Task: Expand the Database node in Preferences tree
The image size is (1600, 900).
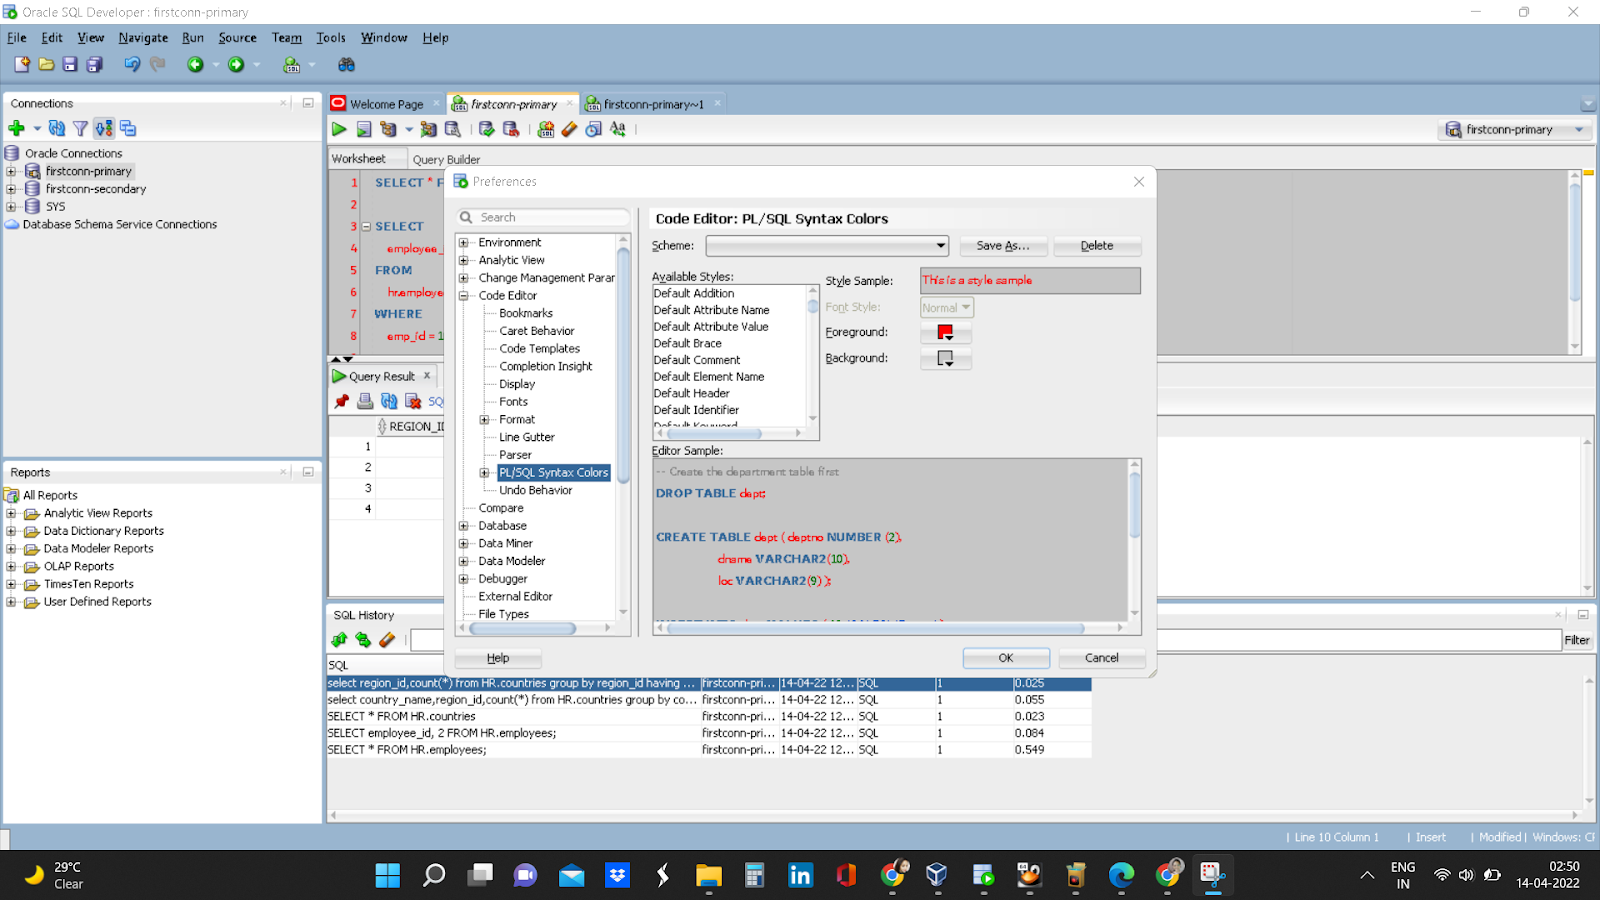Action: click(x=464, y=526)
